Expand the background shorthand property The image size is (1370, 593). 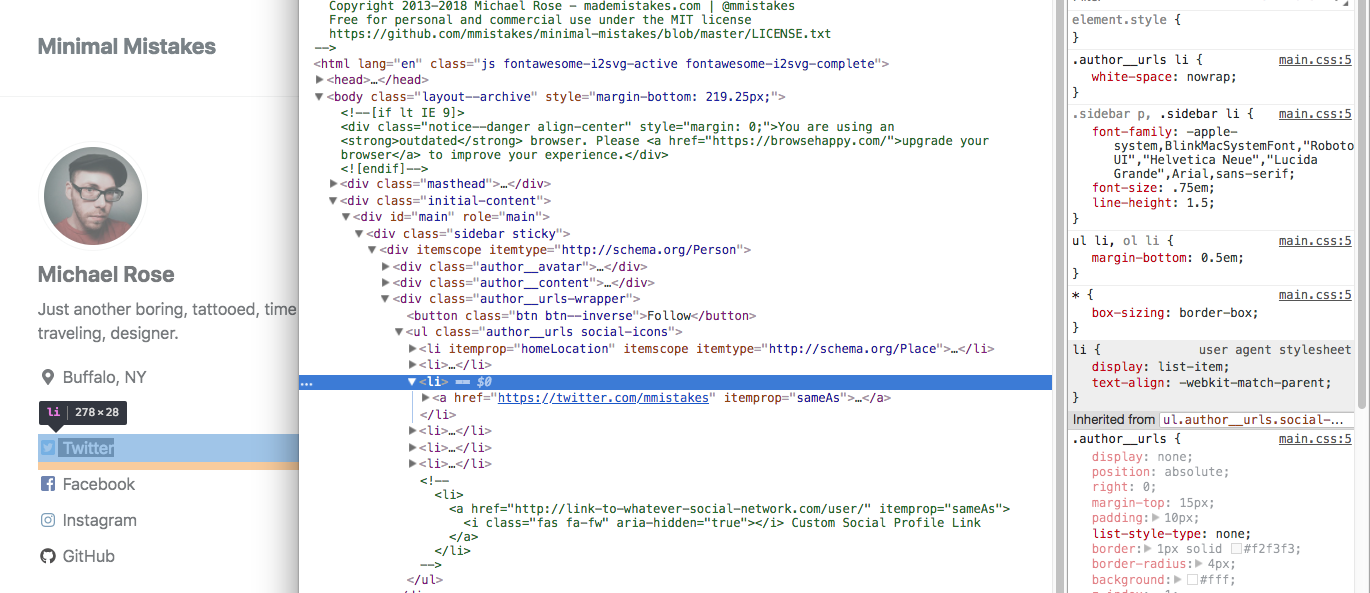click(1180, 580)
